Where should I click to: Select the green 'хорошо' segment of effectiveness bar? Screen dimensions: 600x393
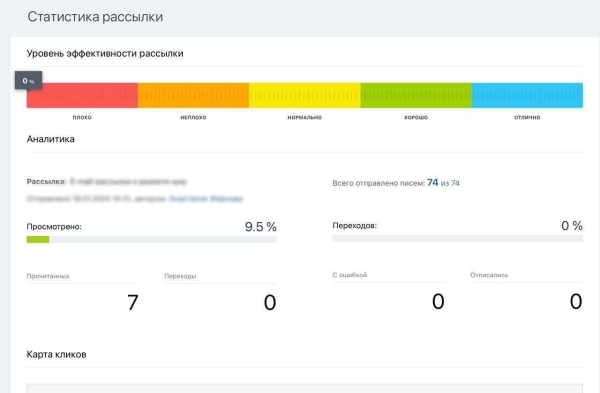tap(416, 95)
